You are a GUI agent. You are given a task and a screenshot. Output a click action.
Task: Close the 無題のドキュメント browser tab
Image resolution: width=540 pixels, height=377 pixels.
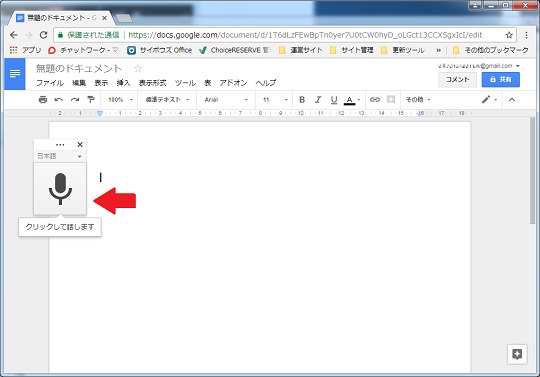(x=104, y=18)
